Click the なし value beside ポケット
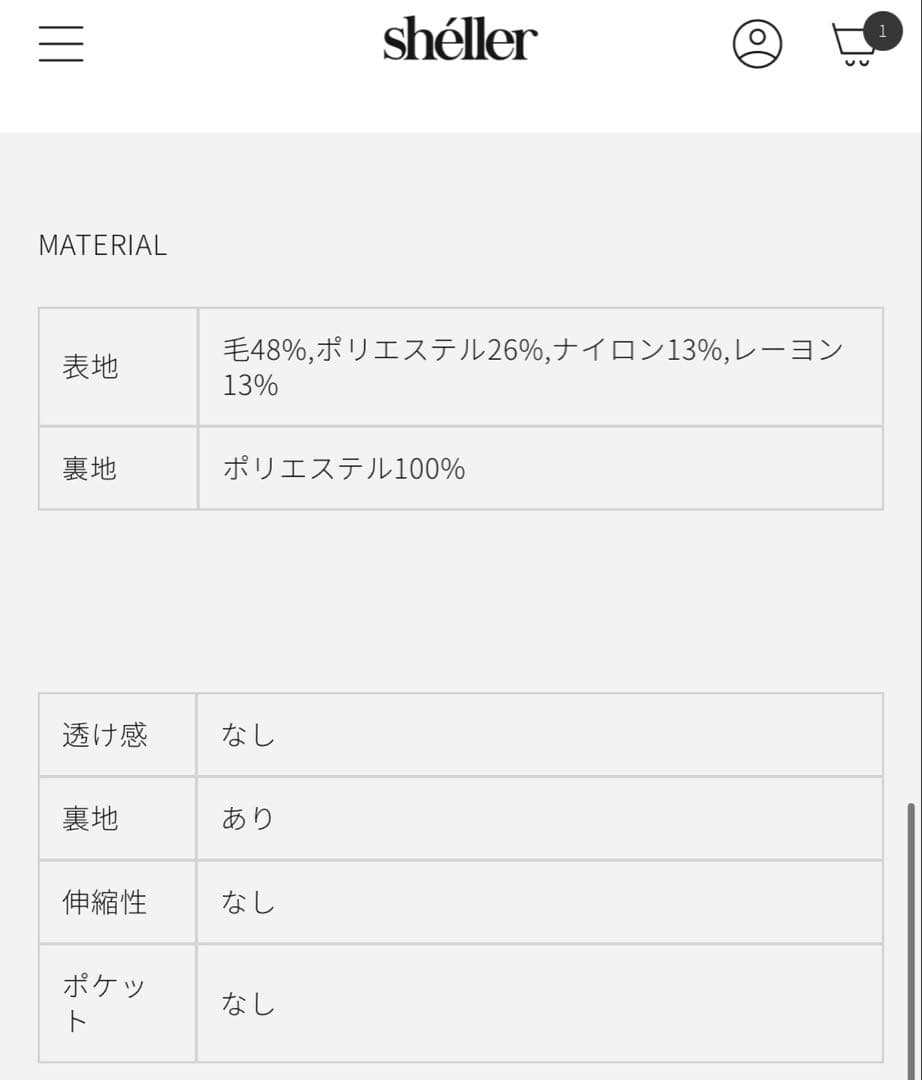 248,1003
